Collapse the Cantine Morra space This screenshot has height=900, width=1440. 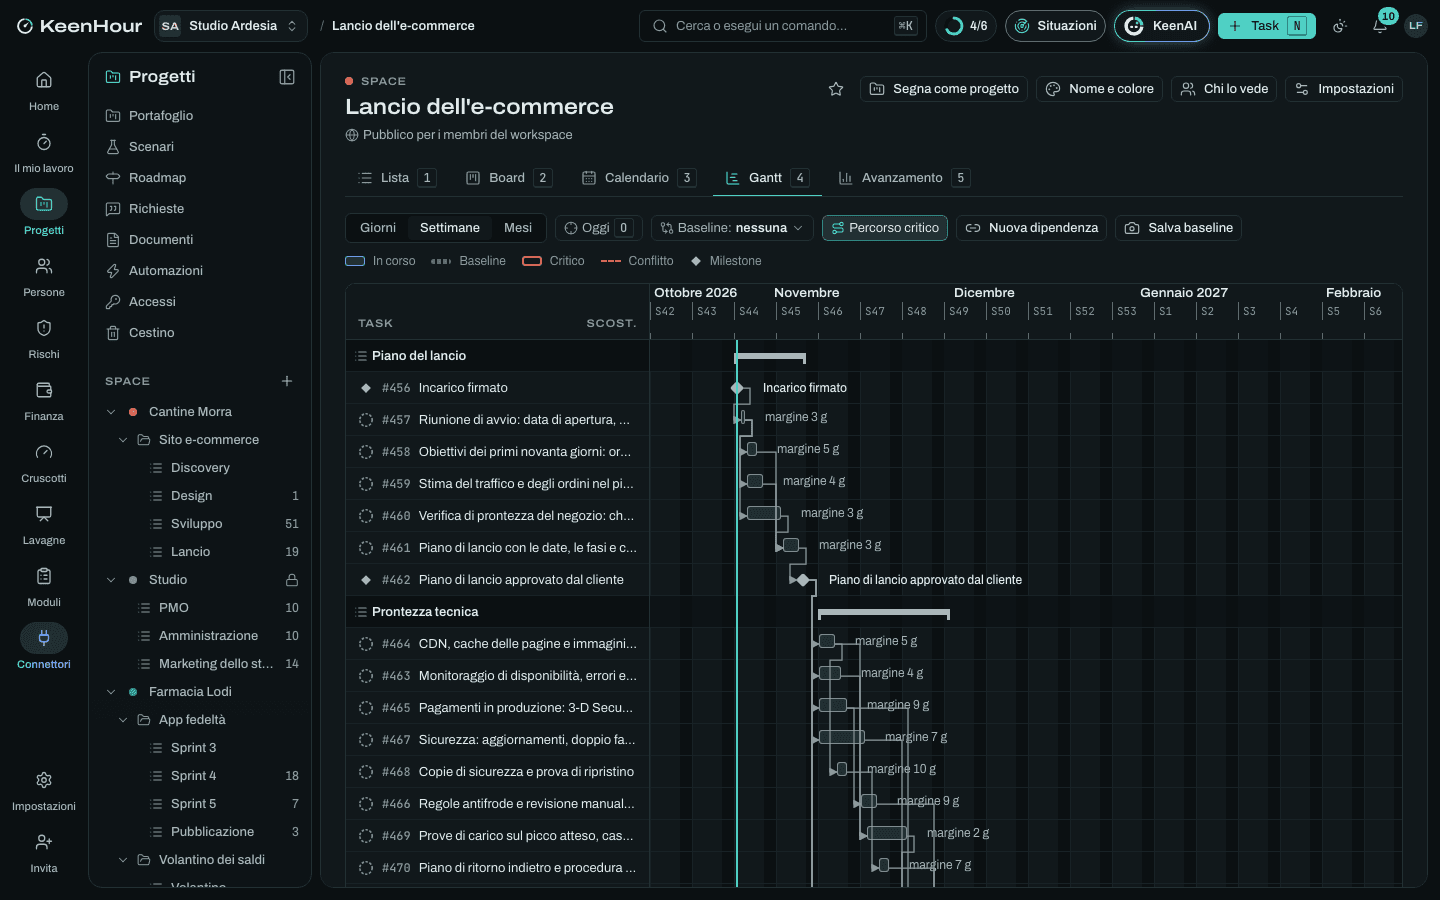tap(111, 412)
